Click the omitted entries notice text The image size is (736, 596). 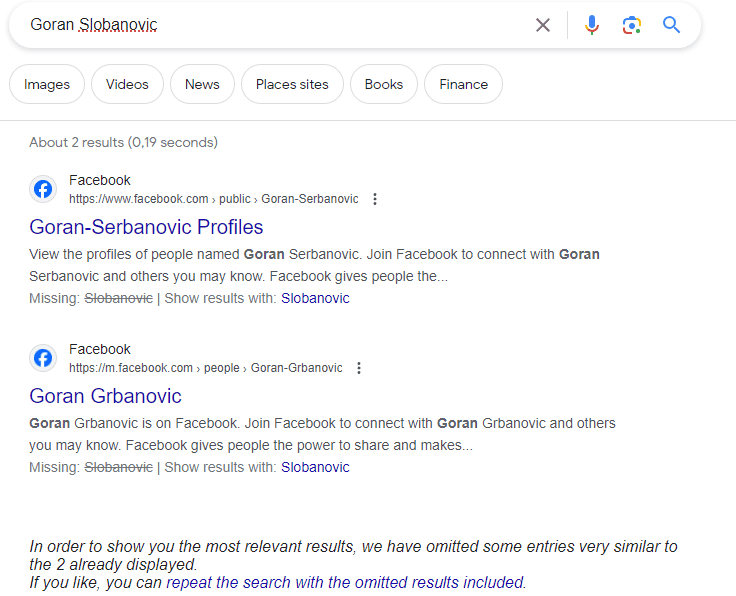click(353, 555)
